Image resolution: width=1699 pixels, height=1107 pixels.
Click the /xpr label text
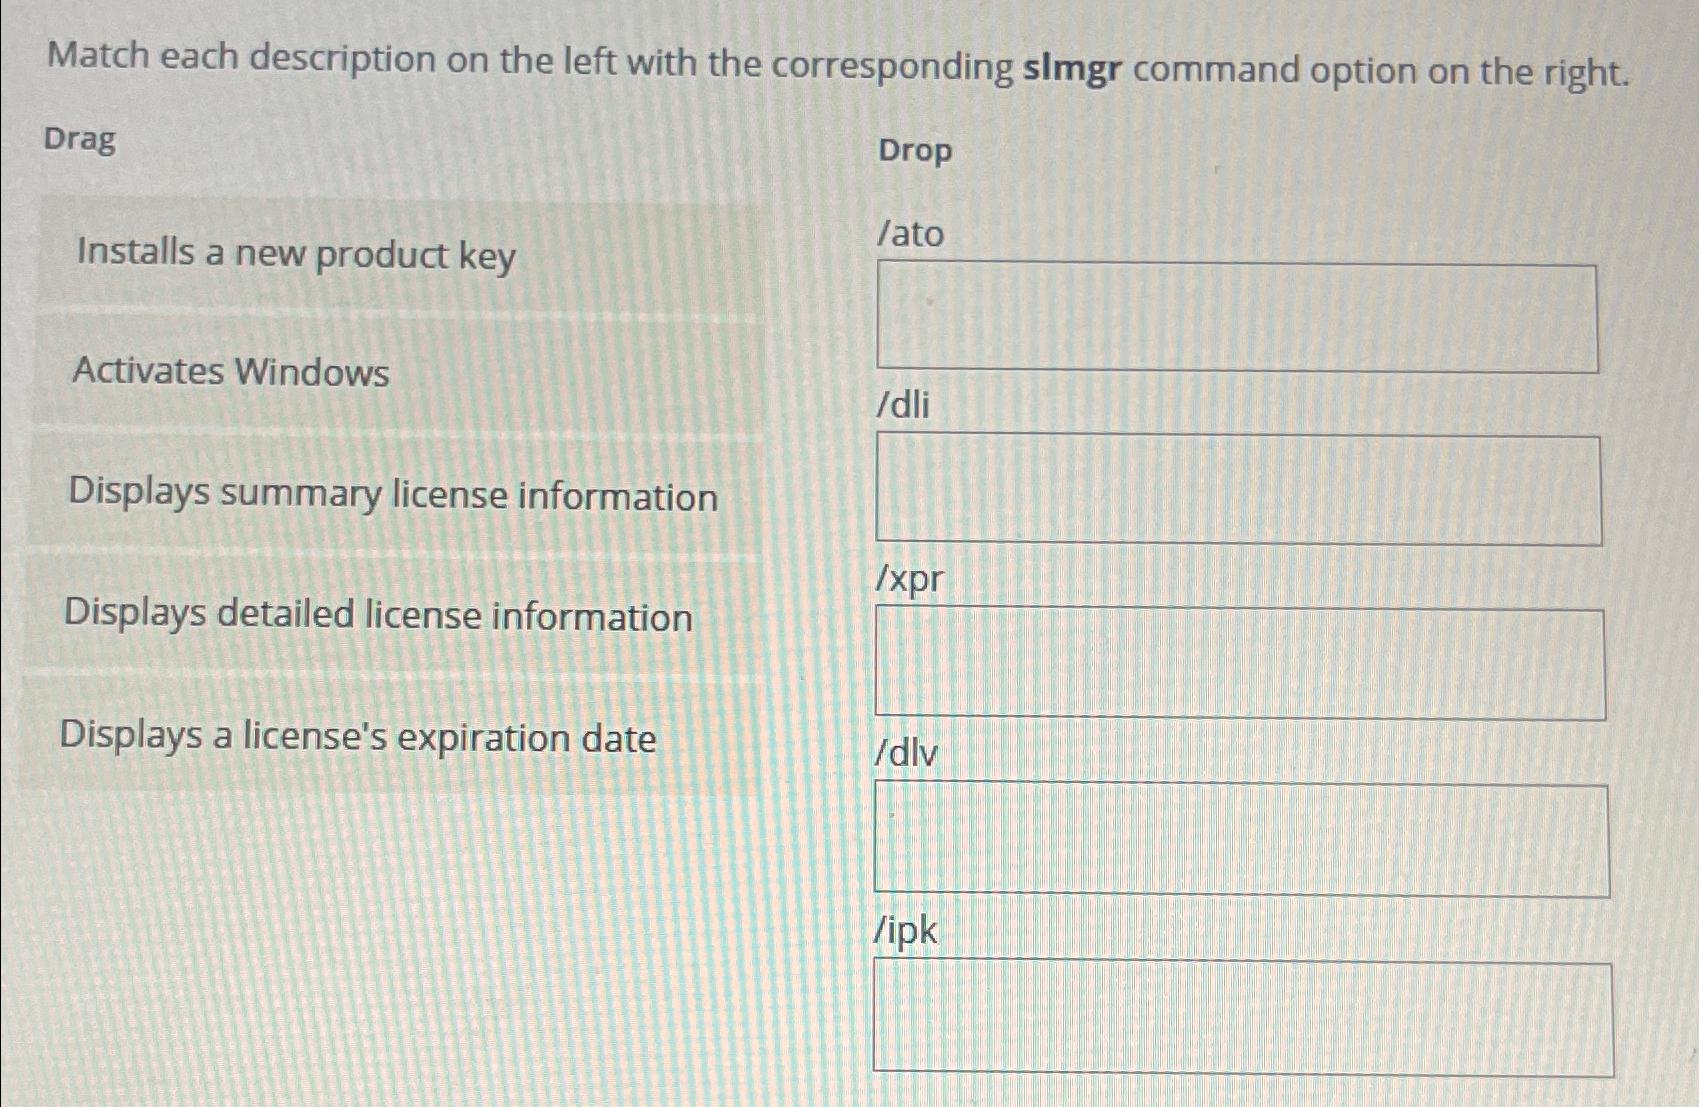(907, 581)
